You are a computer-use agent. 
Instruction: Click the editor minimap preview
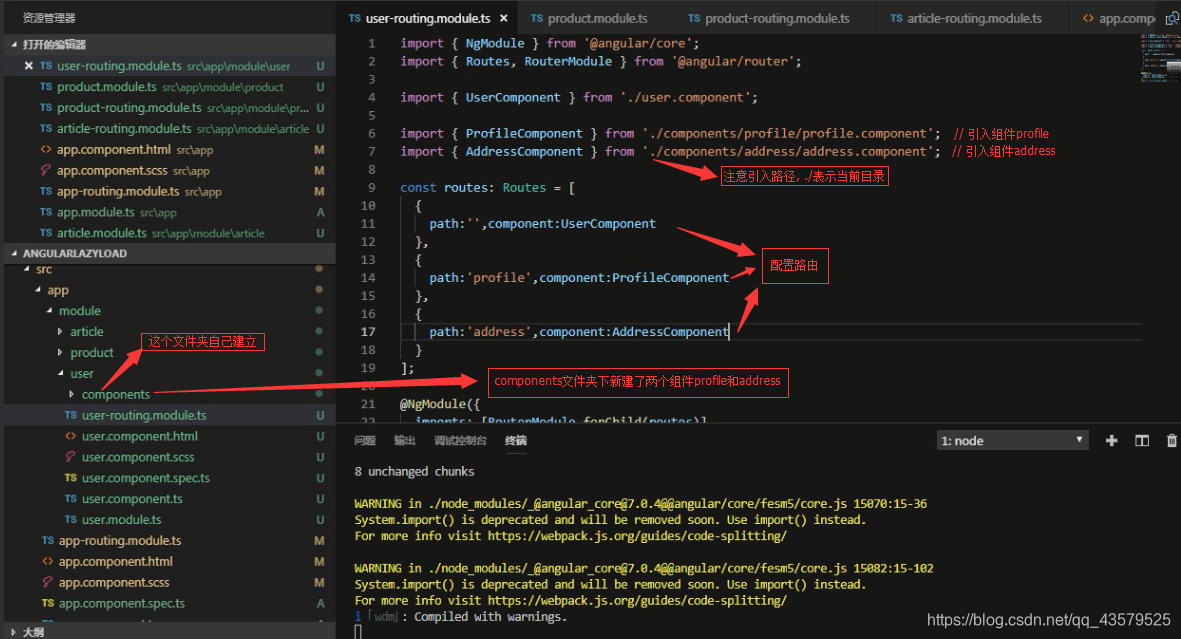(x=1161, y=59)
